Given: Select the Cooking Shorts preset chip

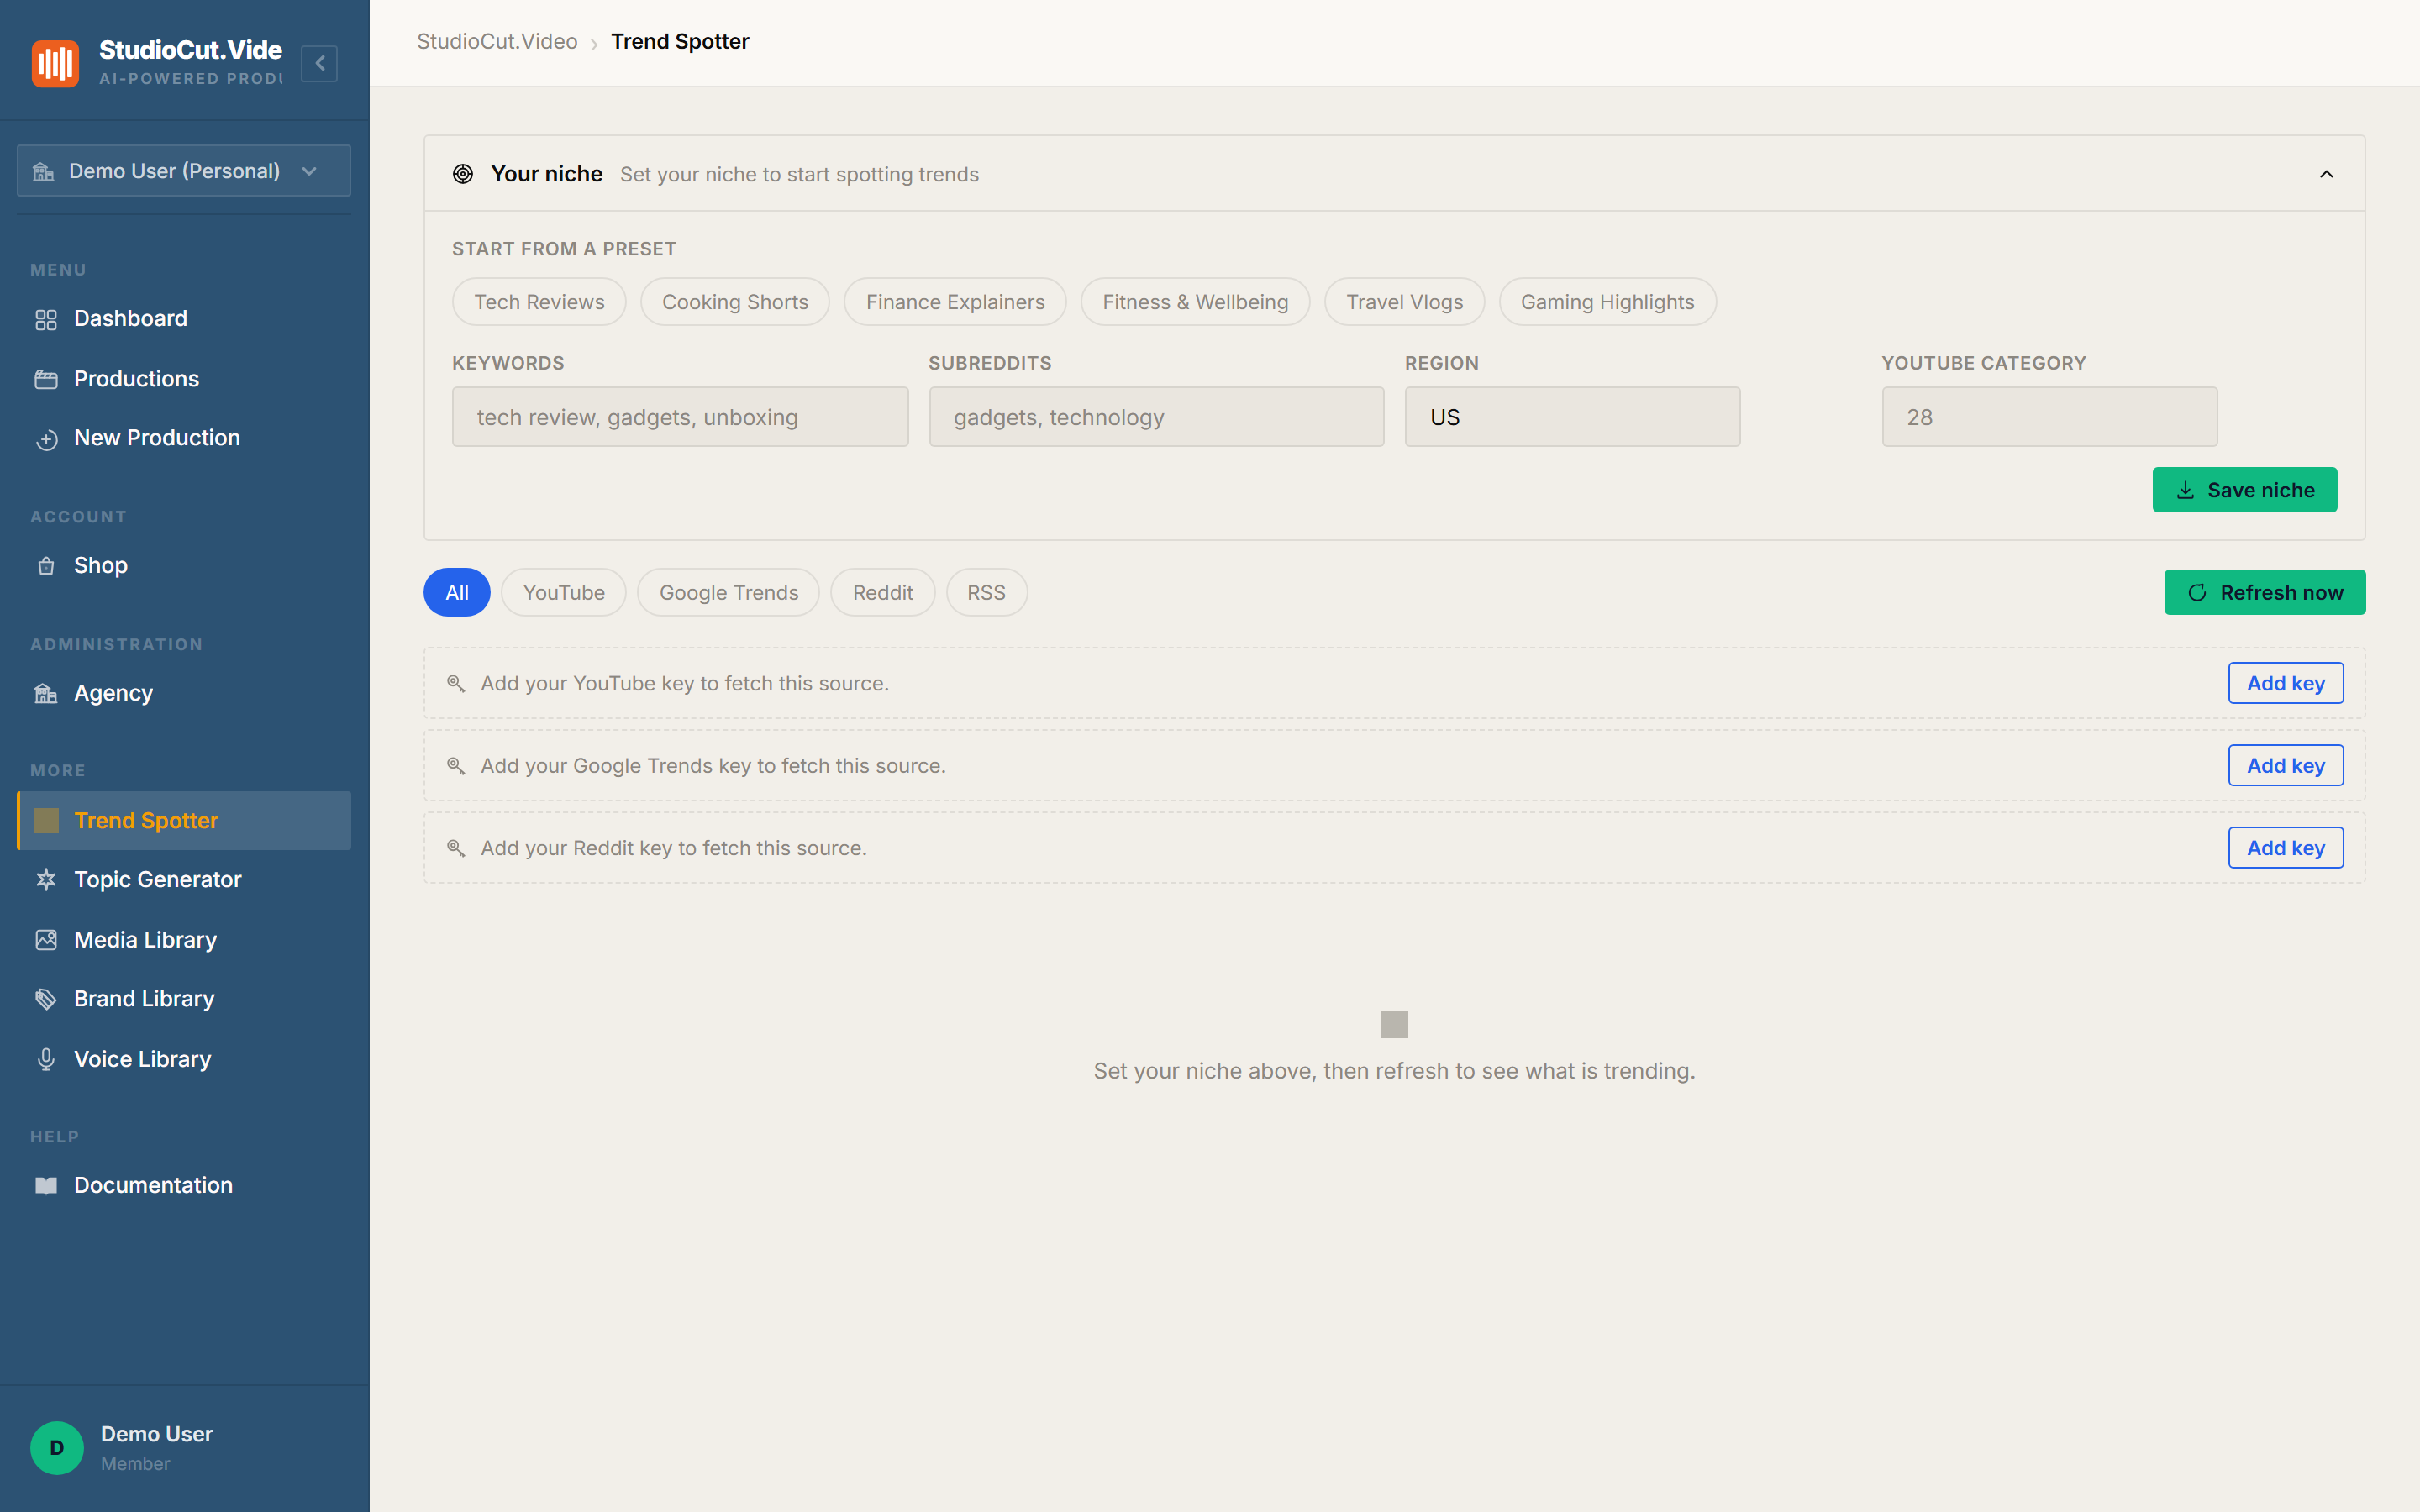Looking at the screenshot, I should tap(735, 302).
